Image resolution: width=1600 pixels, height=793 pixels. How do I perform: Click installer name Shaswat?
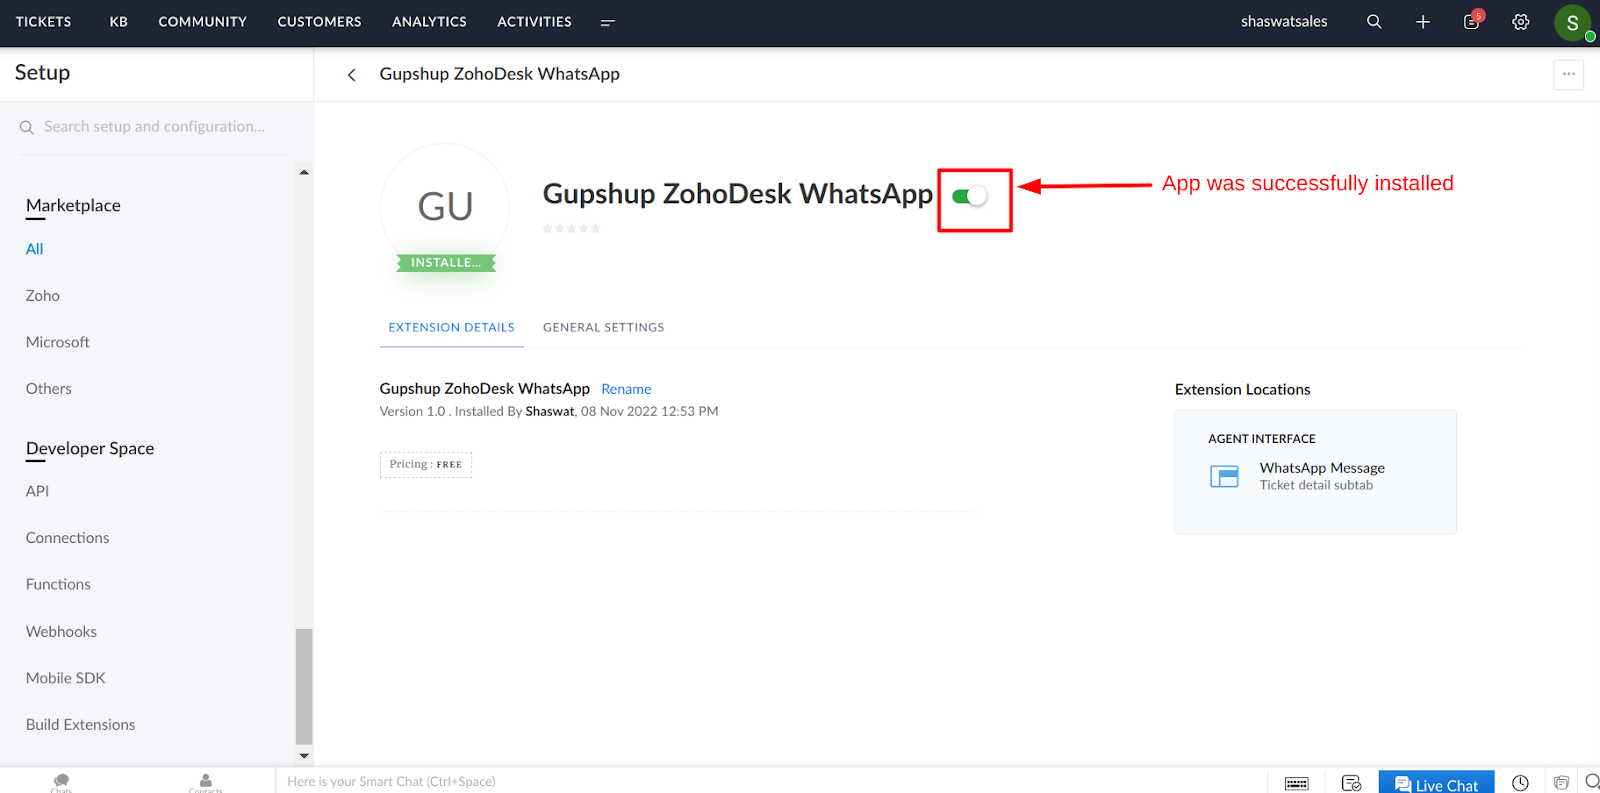(x=550, y=411)
